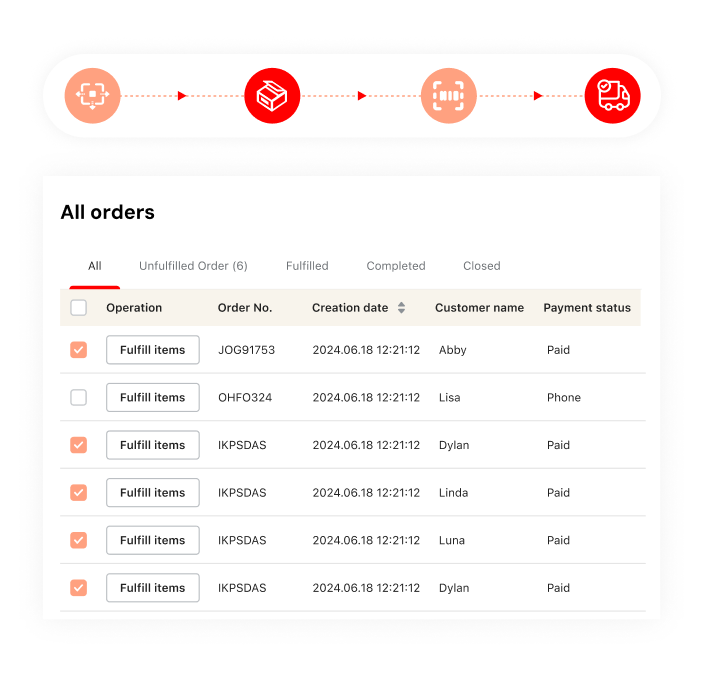This screenshot has width=701, height=680.
Task: Click the red package box icon
Action: (272, 96)
